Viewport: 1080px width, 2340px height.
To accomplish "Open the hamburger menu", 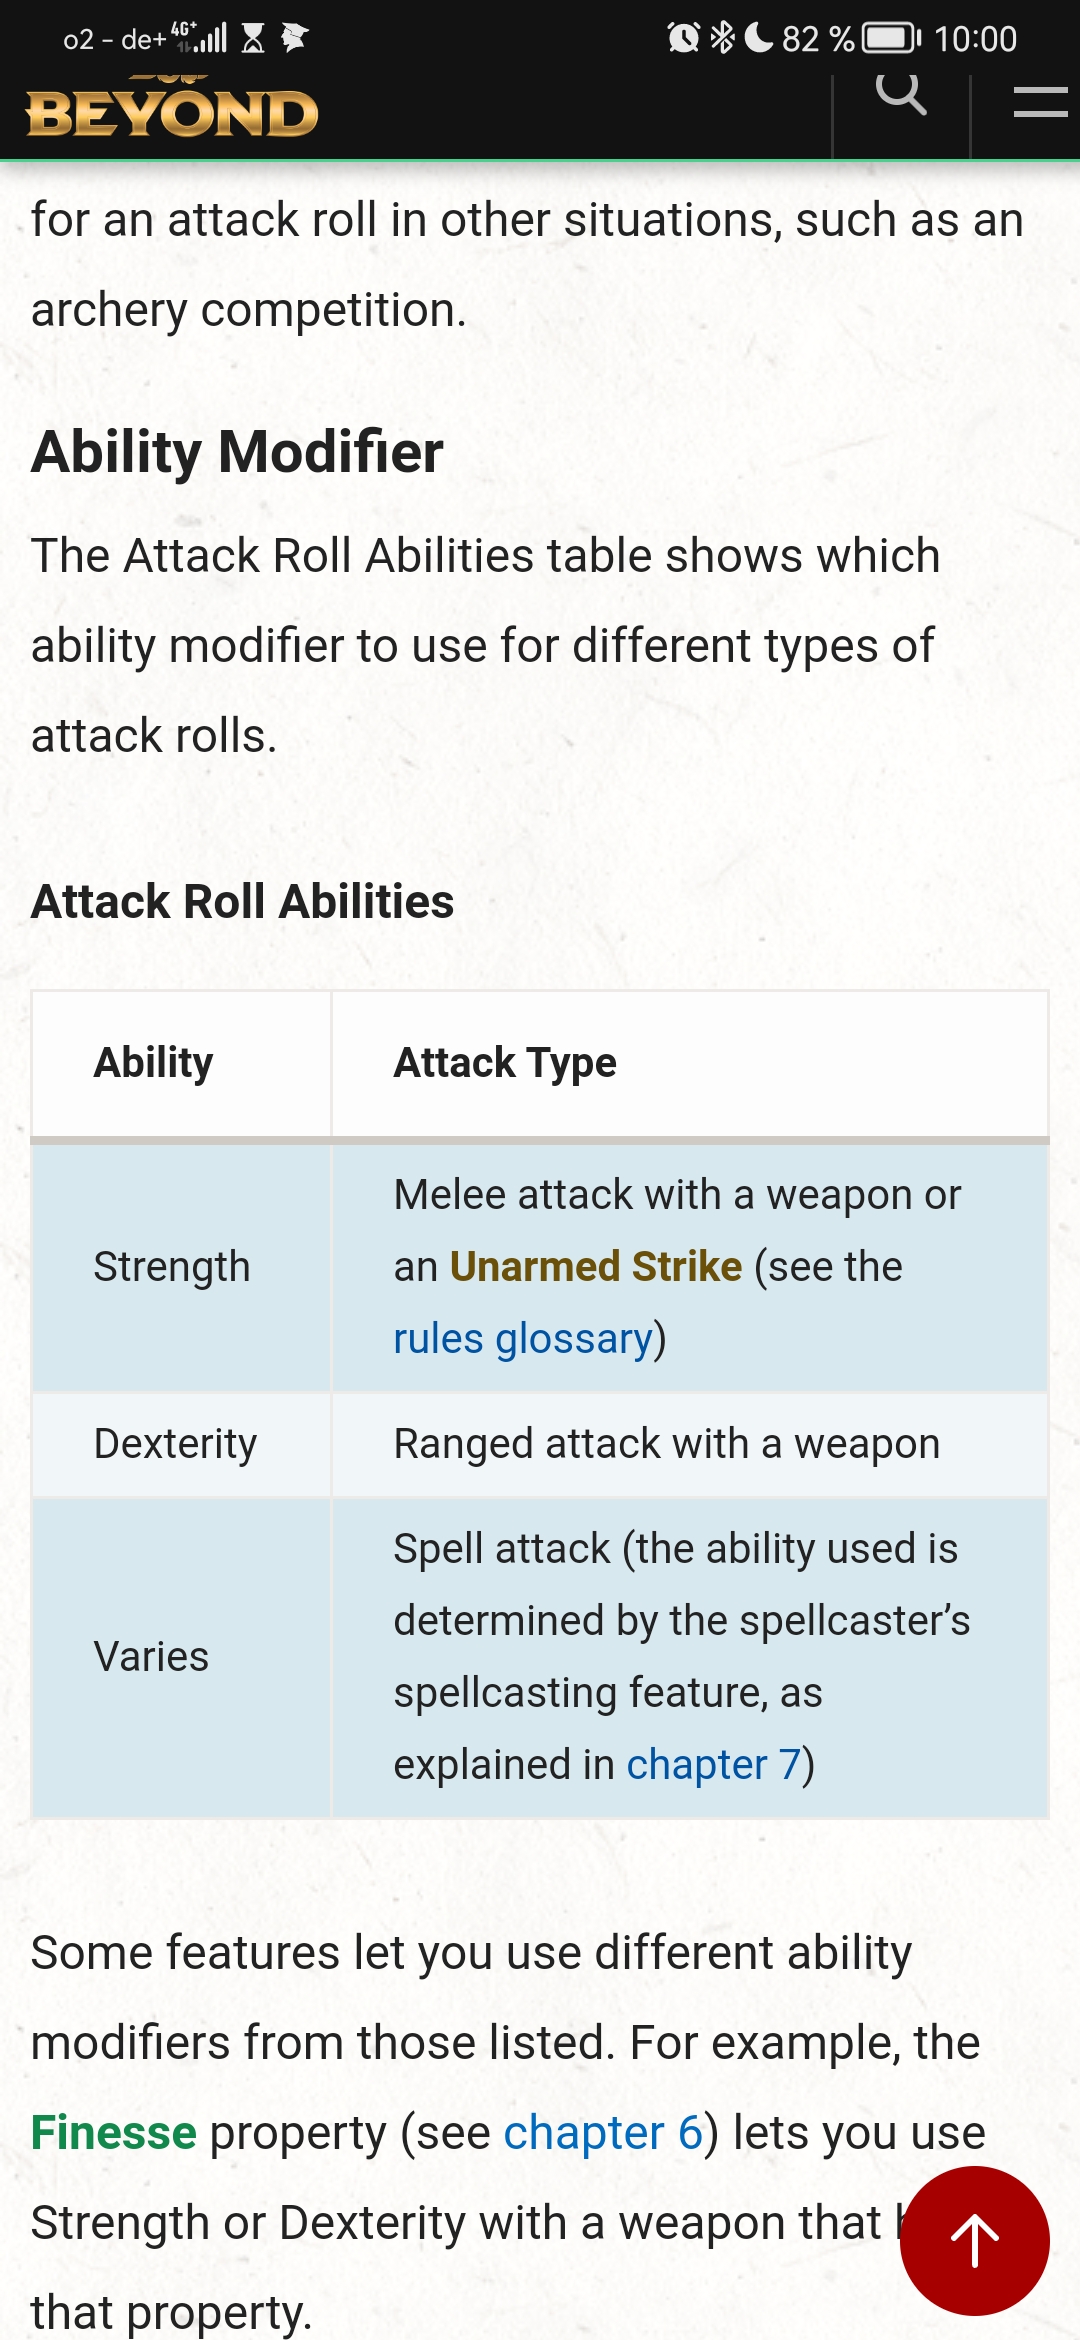I will point(1039,101).
